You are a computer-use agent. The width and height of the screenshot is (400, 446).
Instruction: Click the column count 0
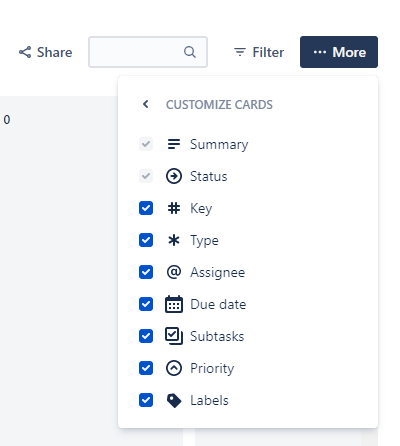pyautogui.click(x=7, y=120)
